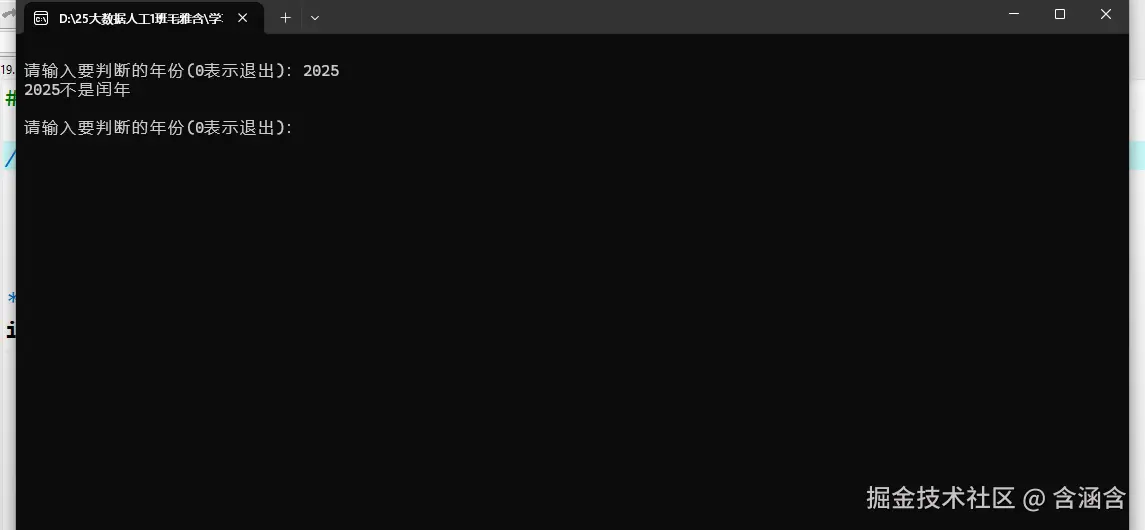Click the cmd console icon on the tab
The width and height of the screenshot is (1145, 530).
click(41, 18)
